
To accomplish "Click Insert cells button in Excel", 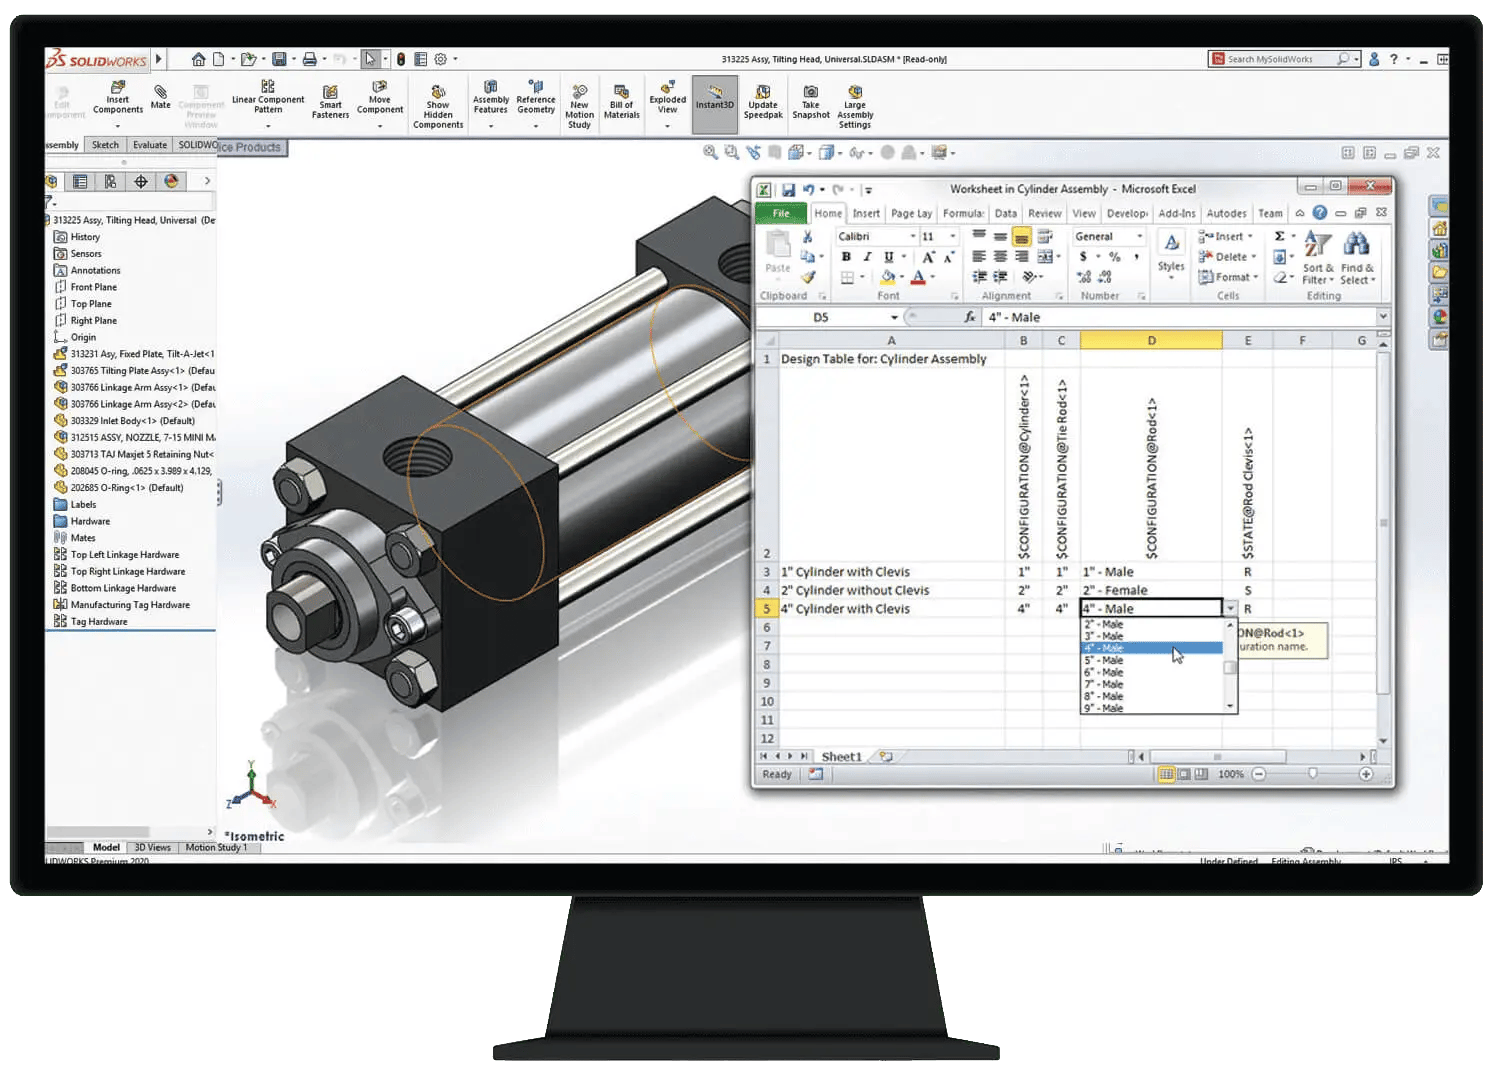I will pyautogui.click(x=1227, y=236).
